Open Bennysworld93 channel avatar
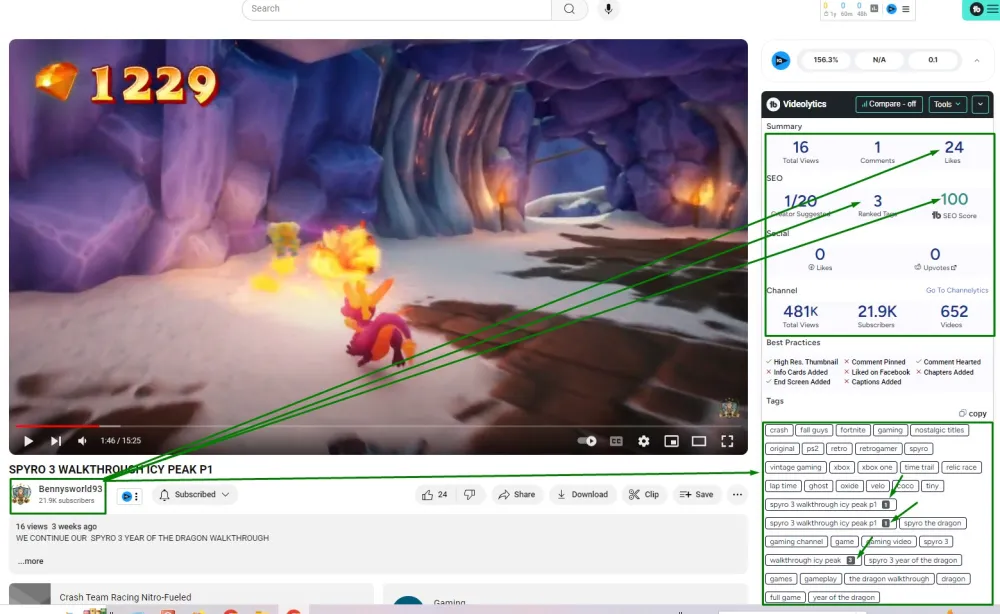1000x614 pixels. click(22, 494)
